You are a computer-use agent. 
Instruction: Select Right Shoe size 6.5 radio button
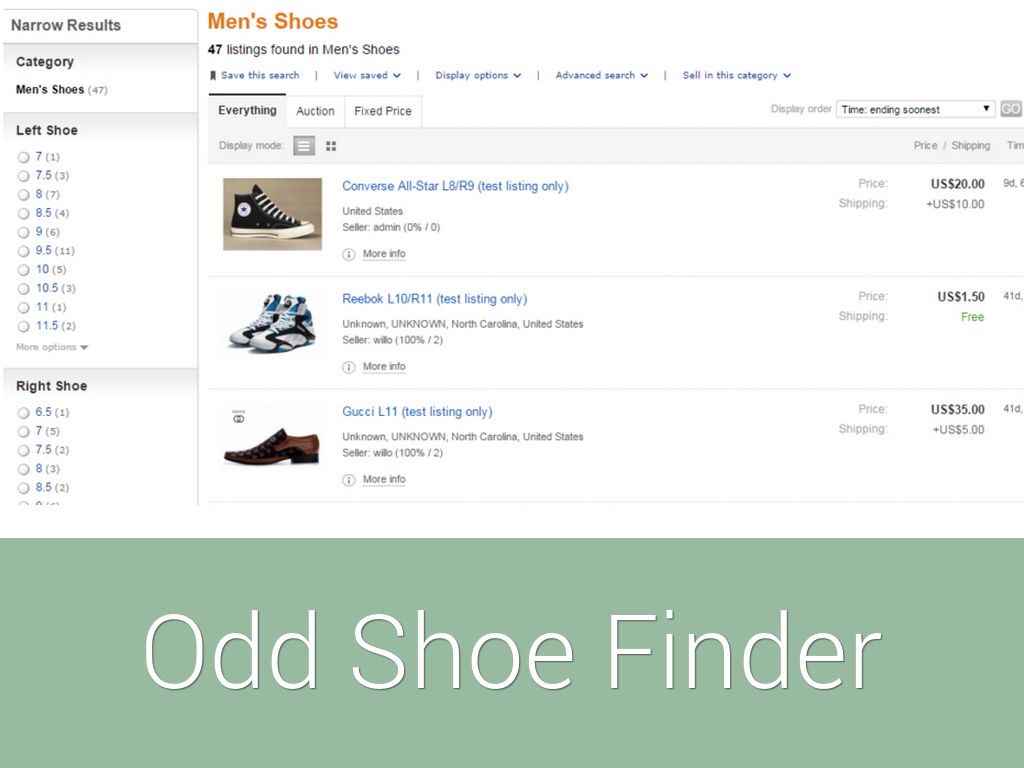pos(24,413)
